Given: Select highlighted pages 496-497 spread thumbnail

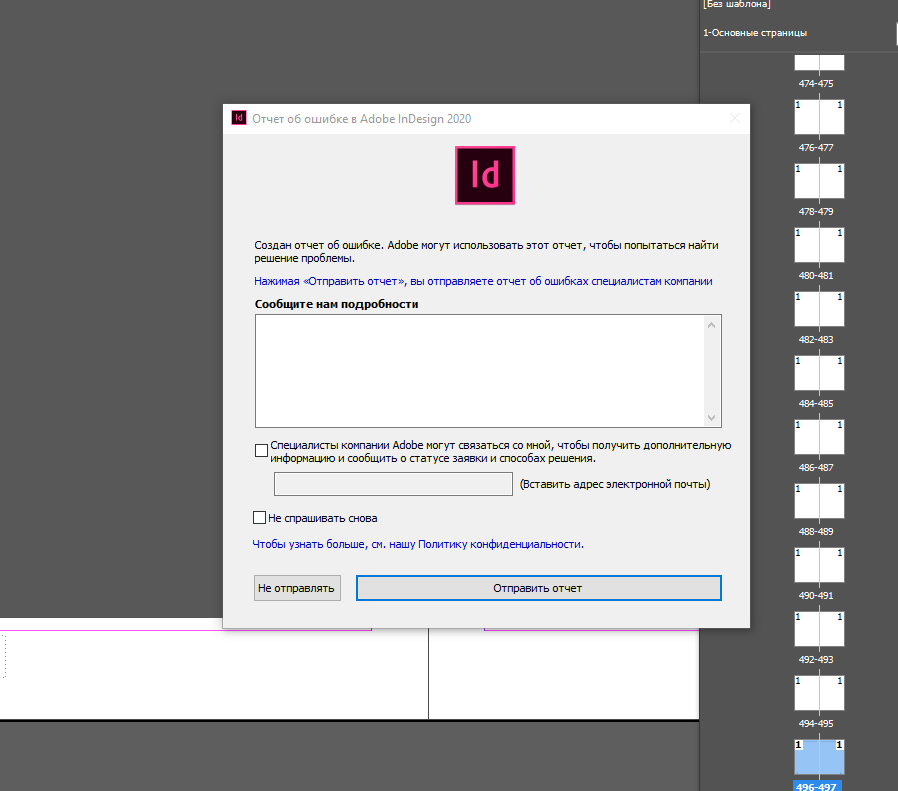Looking at the screenshot, I should [x=819, y=757].
